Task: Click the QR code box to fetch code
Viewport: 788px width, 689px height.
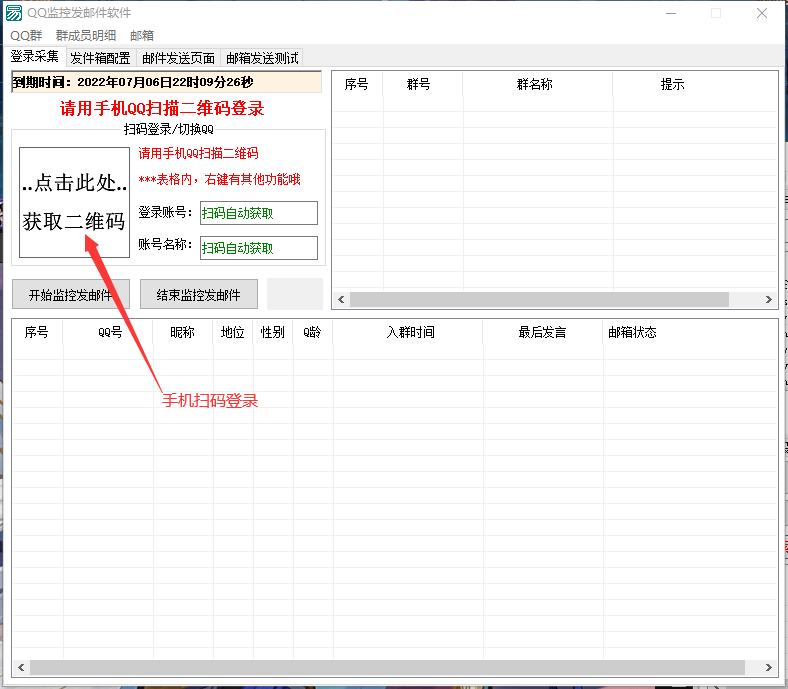Action: [x=74, y=203]
